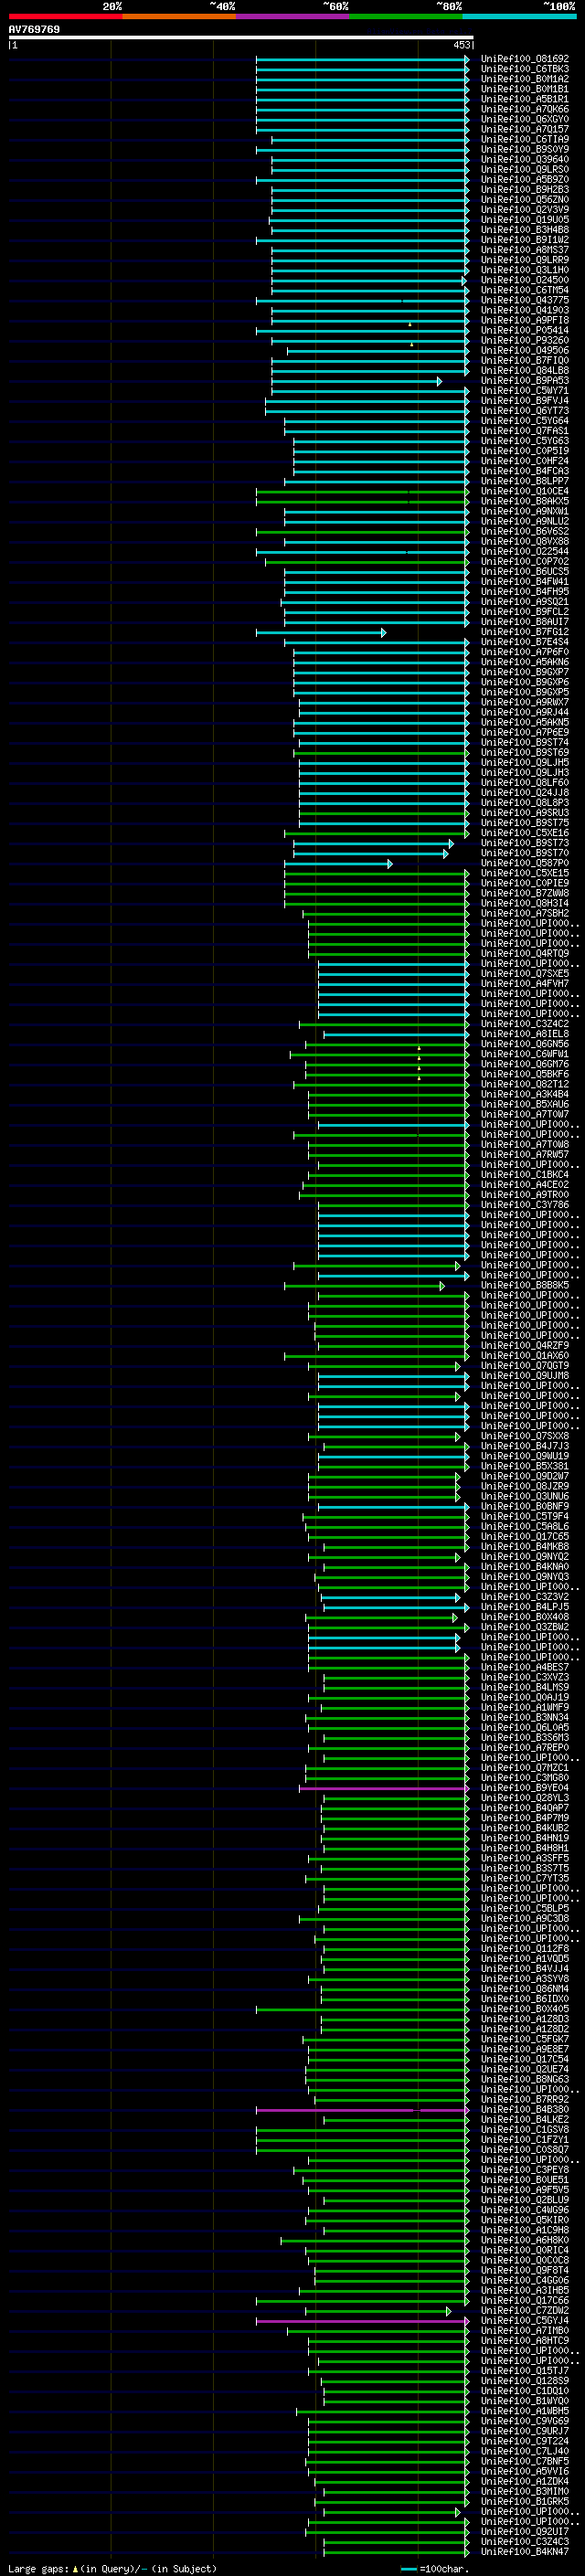The image size is (585, 2576).
Task: Click the query length value 453
Action: pyautogui.click(x=461, y=45)
